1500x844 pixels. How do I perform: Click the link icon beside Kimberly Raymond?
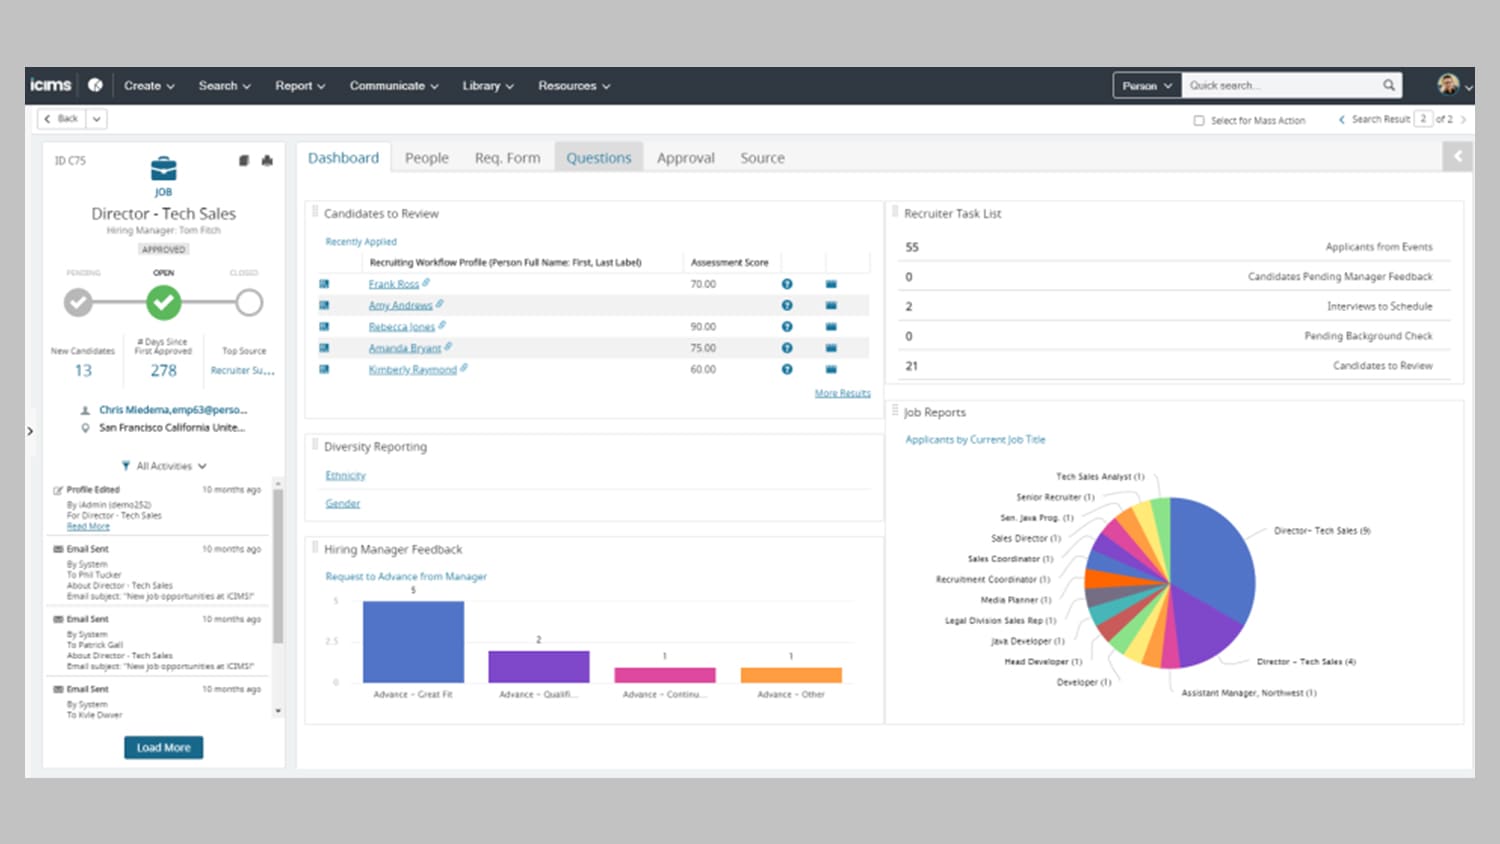[x=464, y=369]
